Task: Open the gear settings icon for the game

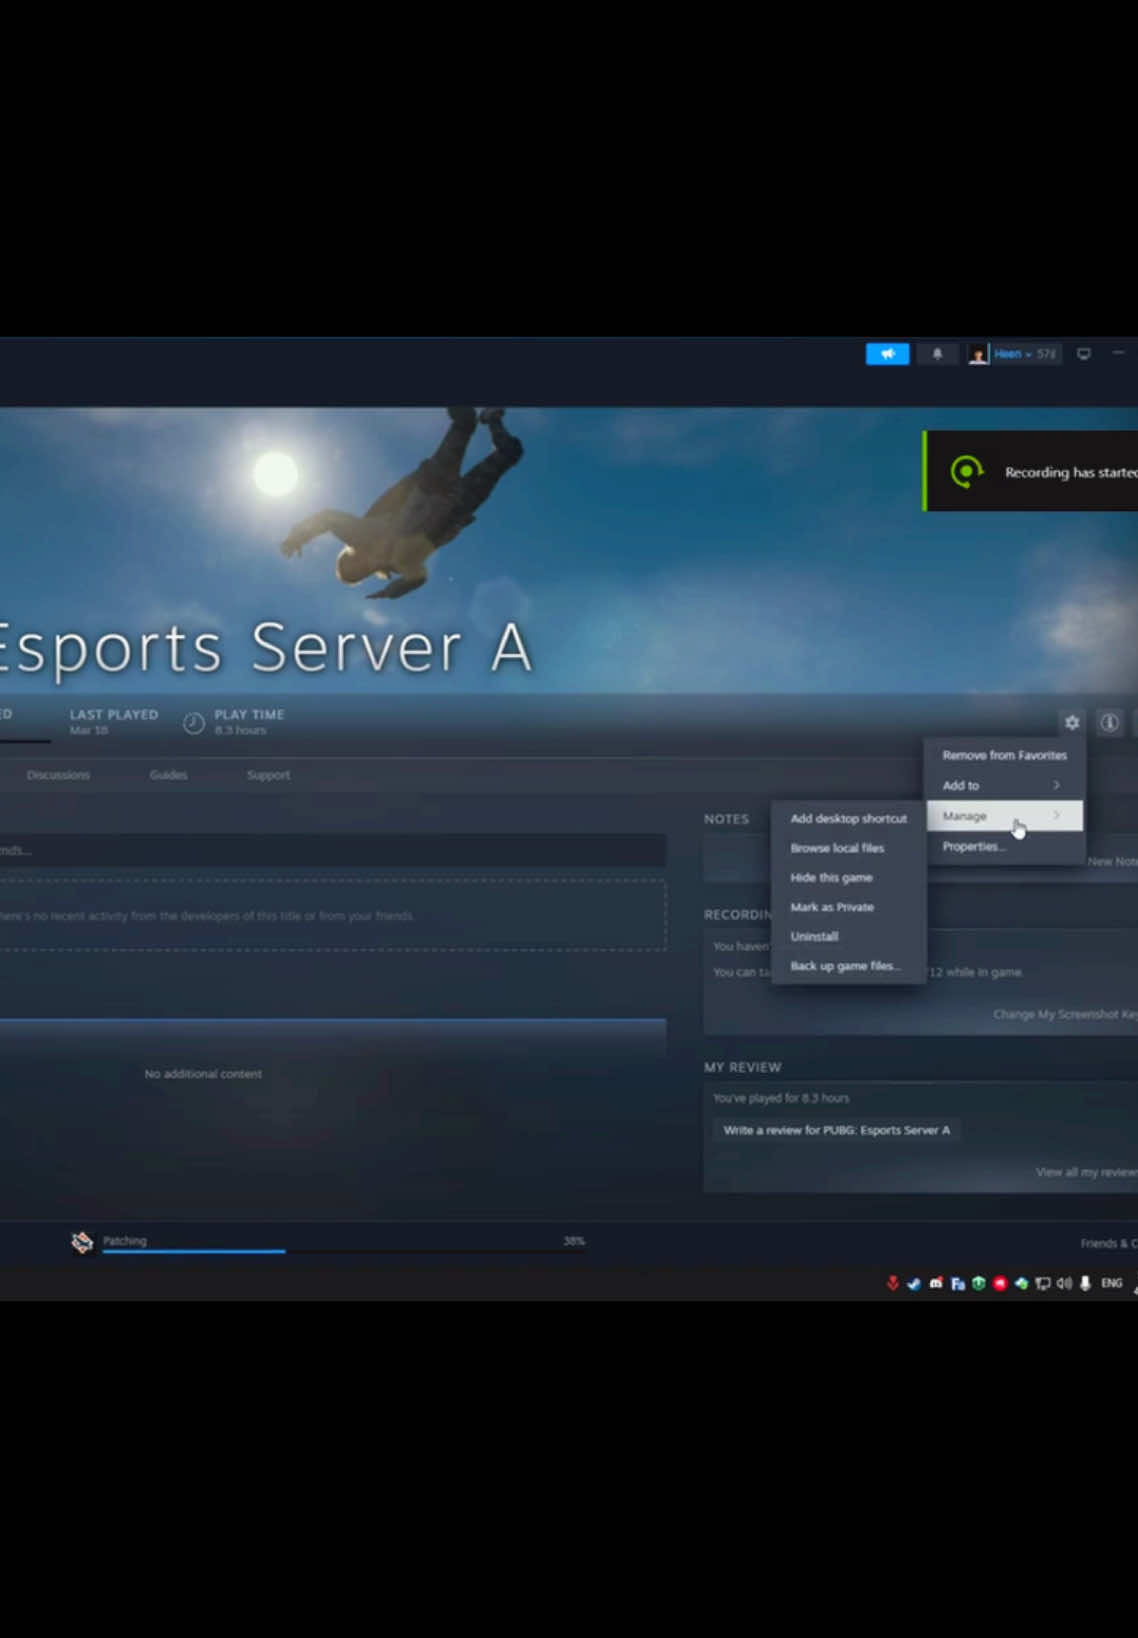Action: tap(1072, 722)
